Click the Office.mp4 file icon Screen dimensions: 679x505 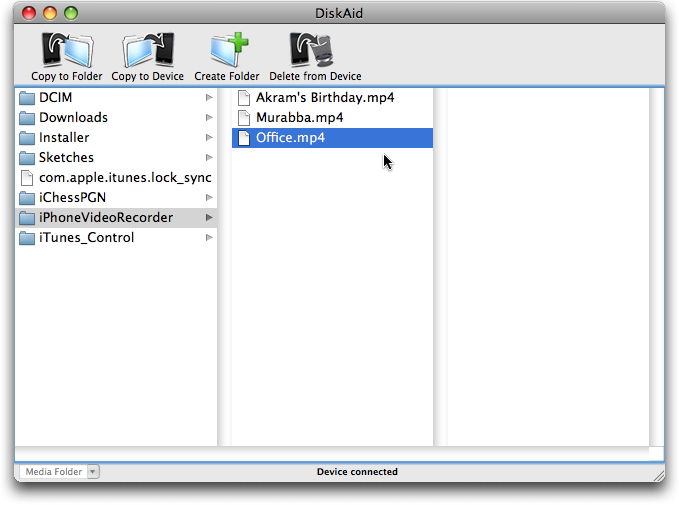click(x=244, y=138)
